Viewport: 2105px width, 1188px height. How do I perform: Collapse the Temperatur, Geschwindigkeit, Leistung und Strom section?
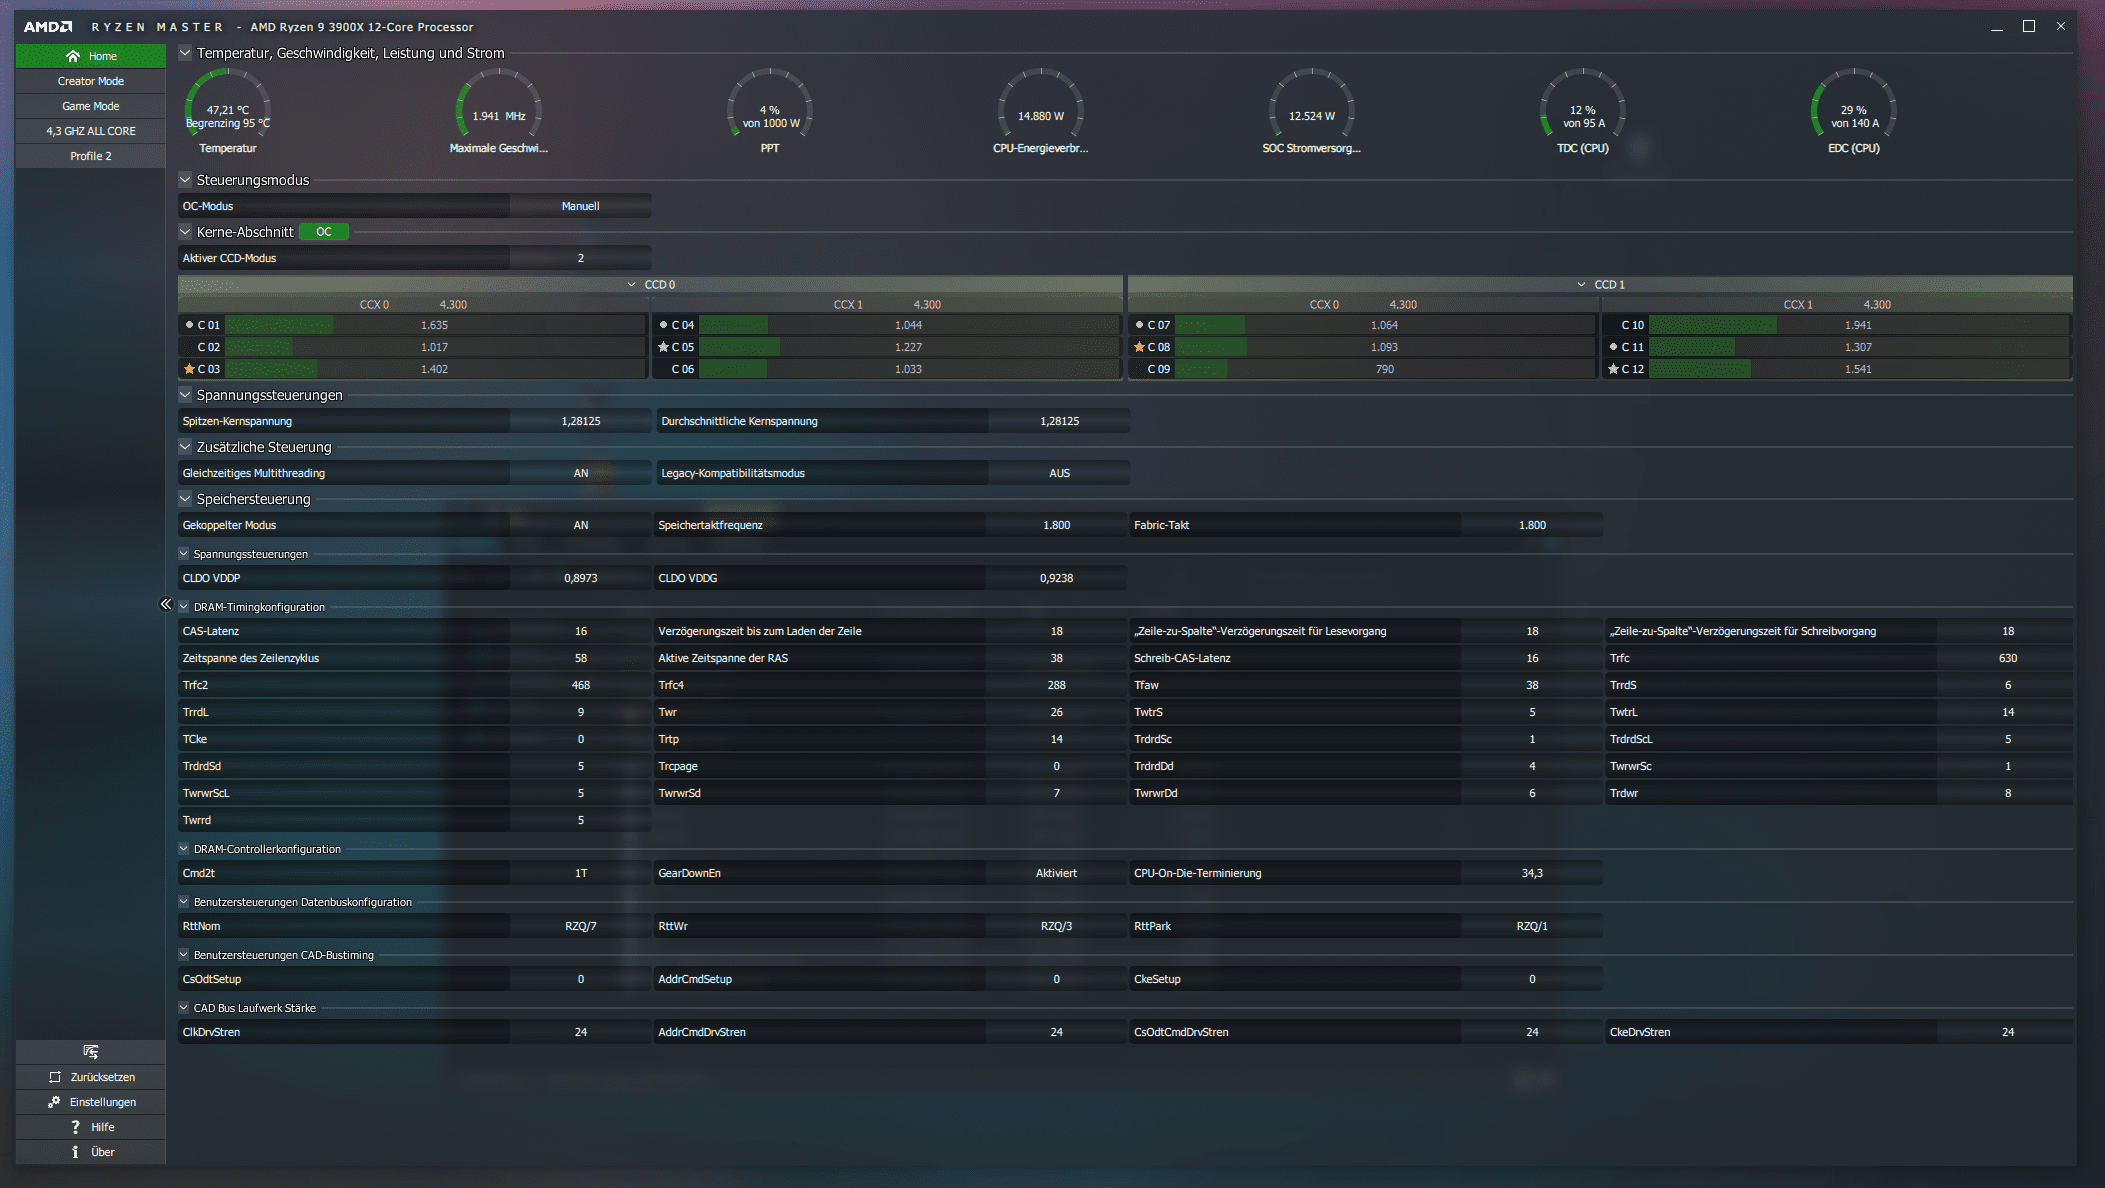(x=185, y=53)
